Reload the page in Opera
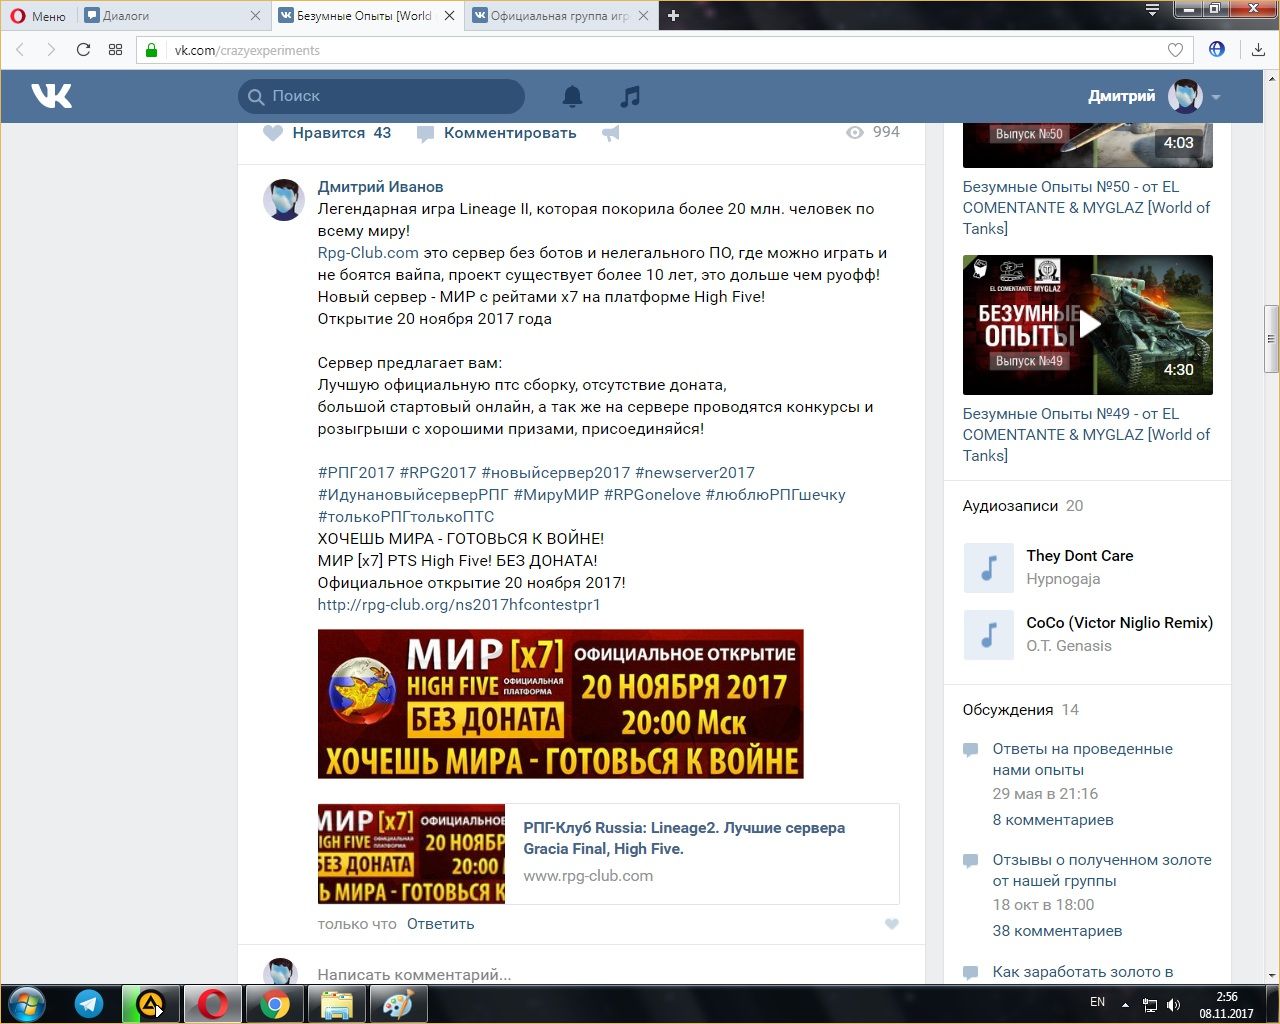This screenshot has width=1280, height=1024. (x=83, y=50)
